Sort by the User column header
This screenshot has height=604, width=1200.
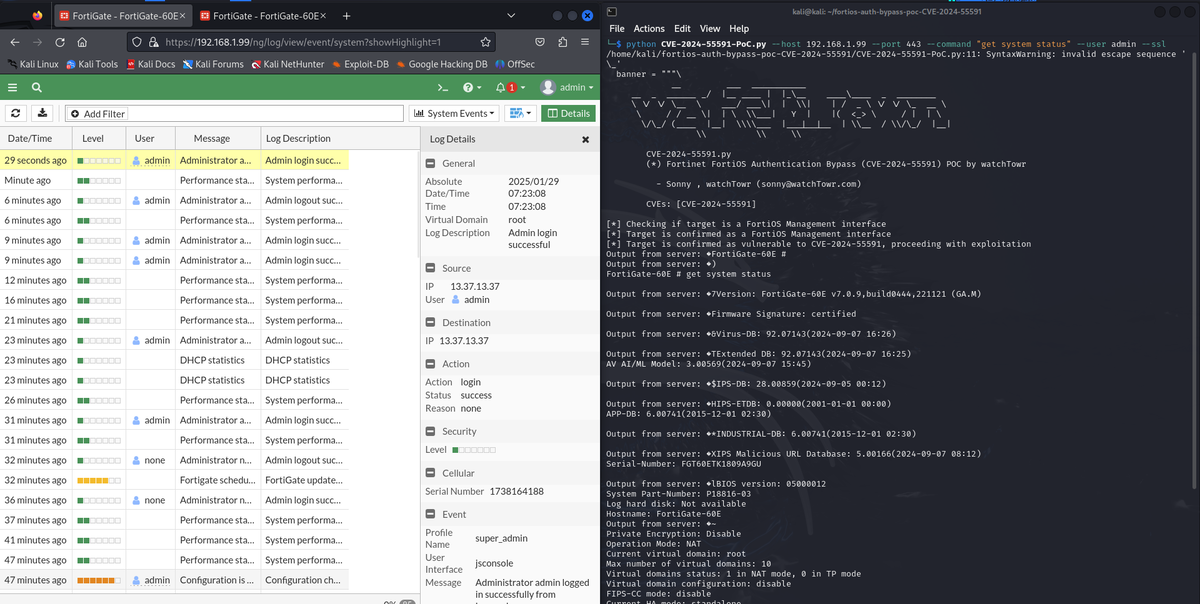click(150, 138)
